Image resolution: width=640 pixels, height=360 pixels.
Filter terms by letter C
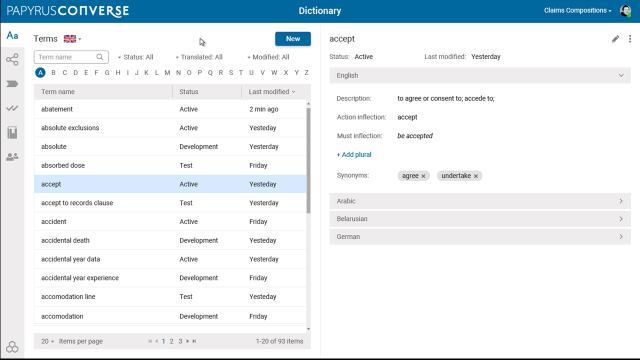[x=64, y=73]
